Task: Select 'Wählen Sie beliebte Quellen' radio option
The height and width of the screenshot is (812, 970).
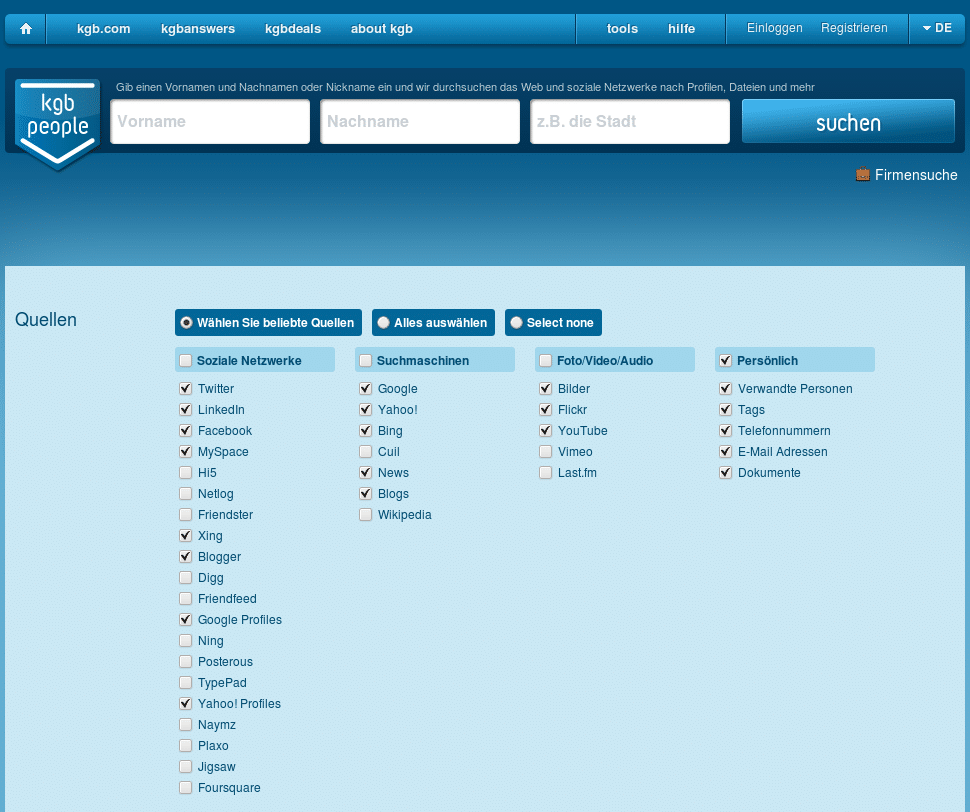Action: pyautogui.click(x=186, y=323)
